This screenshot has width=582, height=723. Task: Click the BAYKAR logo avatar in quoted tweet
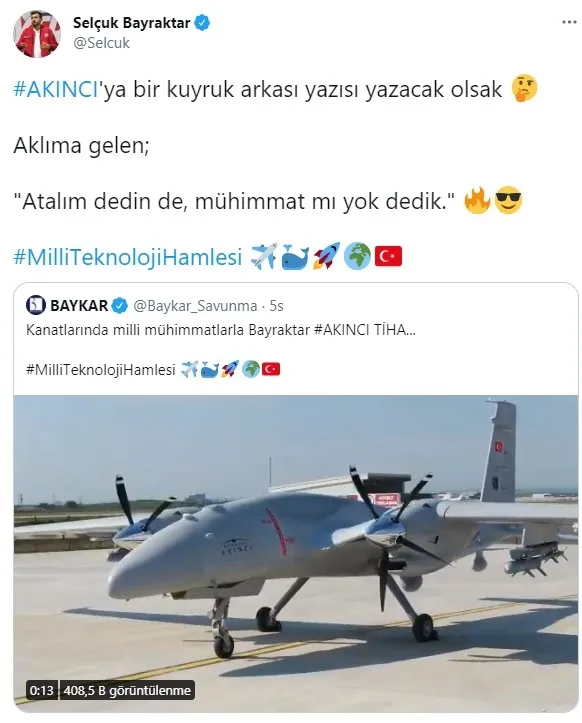36,305
